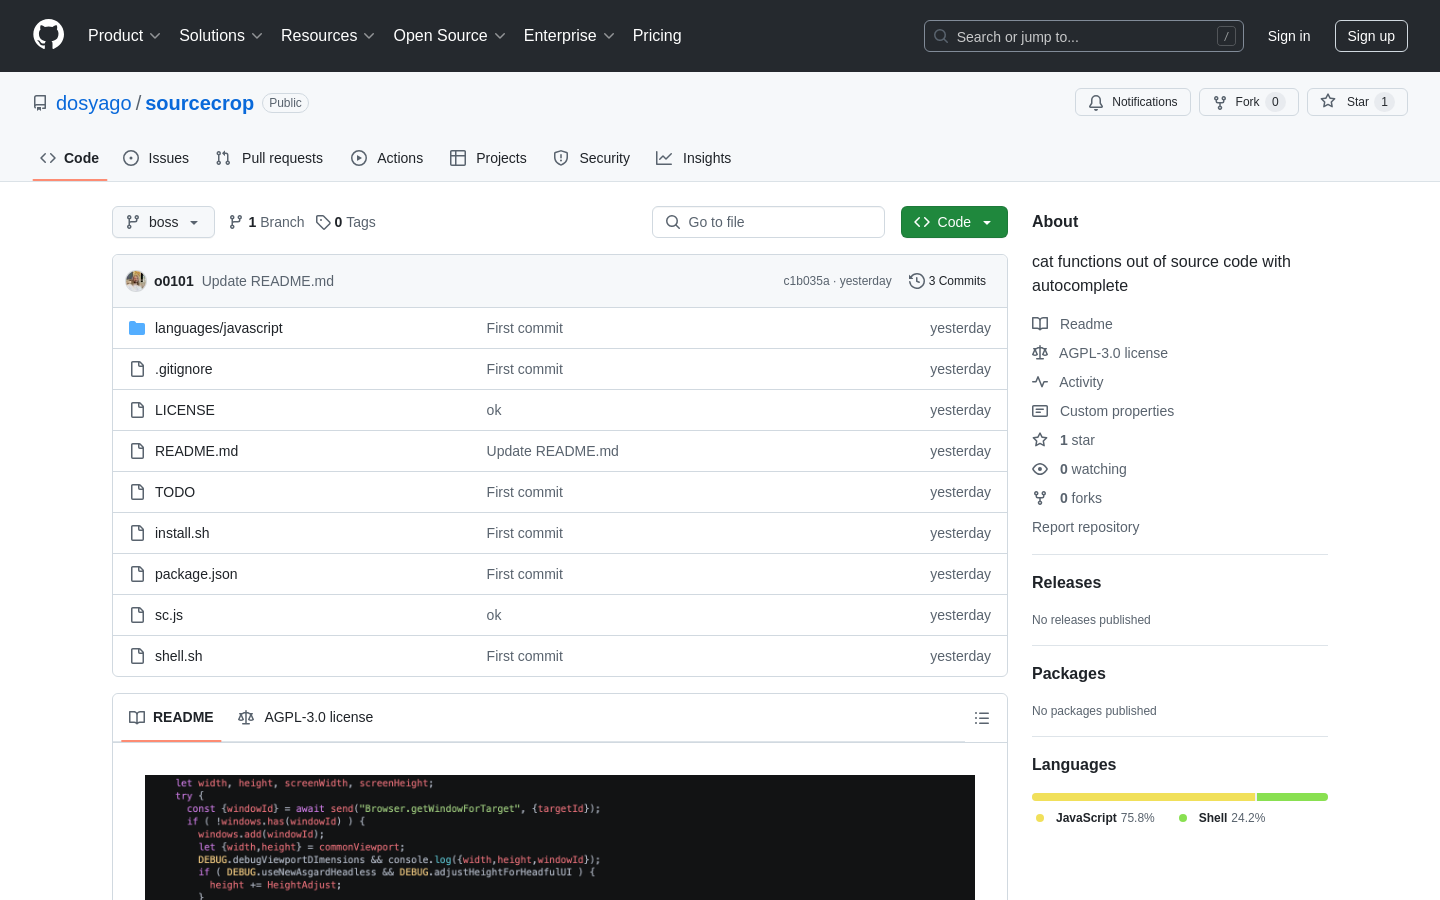Click the JavaScript 75.8% language entry
The width and height of the screenshot is (1440, 900).
tap(1095, 818)
